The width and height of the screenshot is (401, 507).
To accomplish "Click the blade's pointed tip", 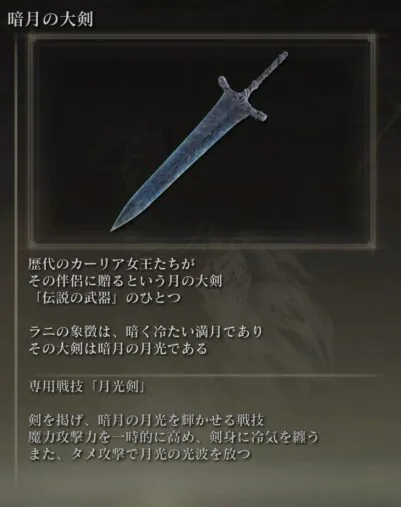I will 114,227.
